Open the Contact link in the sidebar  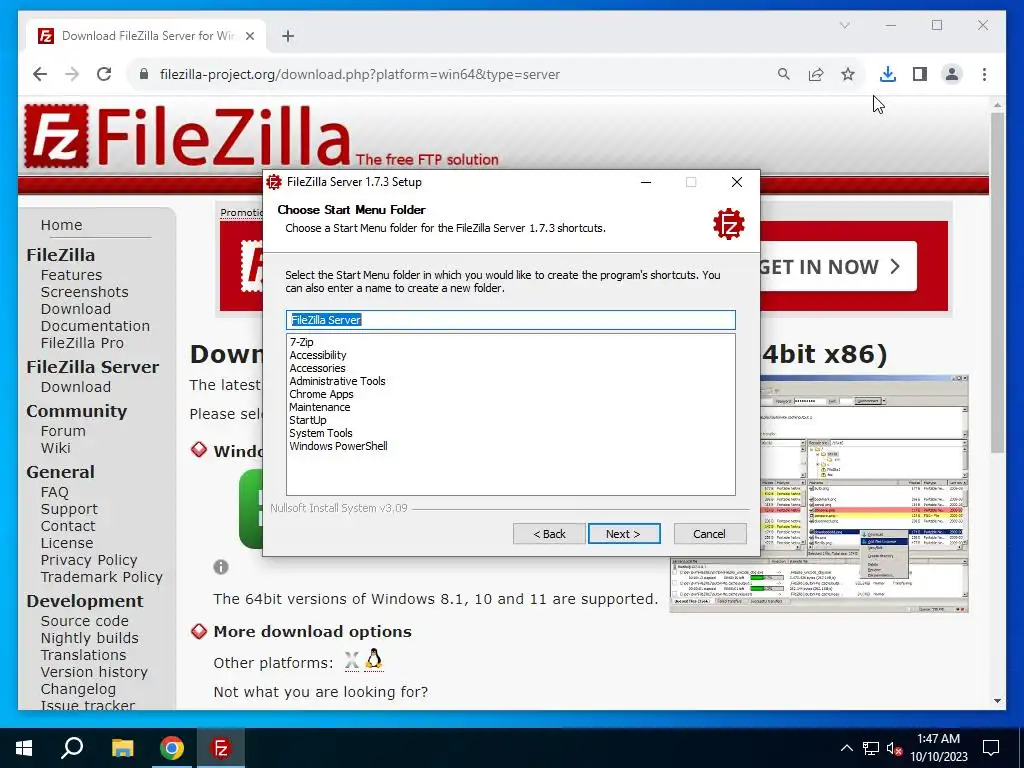68,526
